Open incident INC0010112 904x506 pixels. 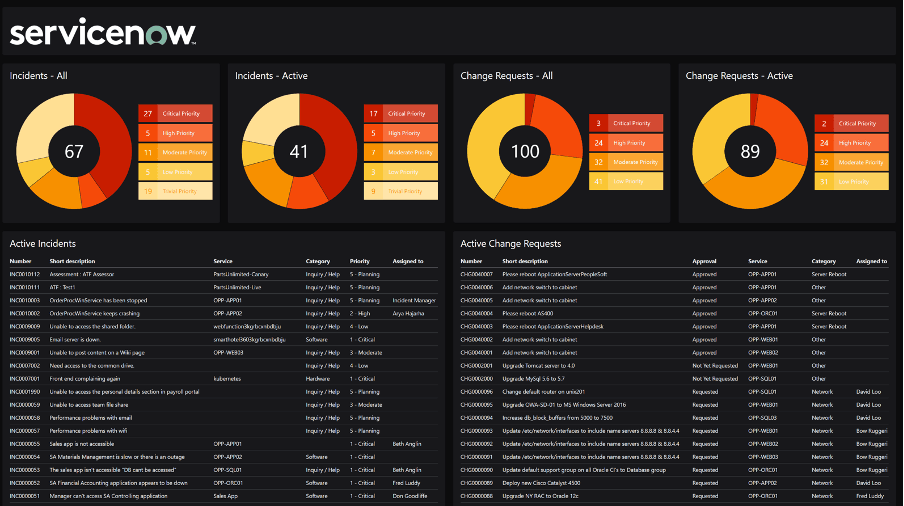[24, 274]
